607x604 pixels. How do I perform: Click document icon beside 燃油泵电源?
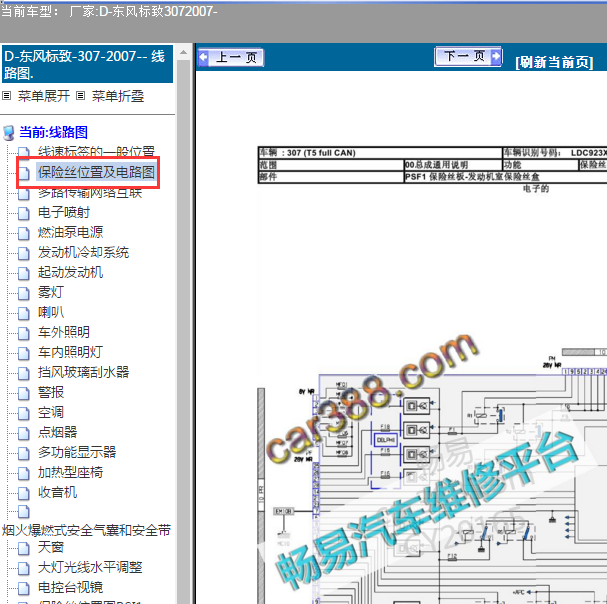[x=24, y=233]
